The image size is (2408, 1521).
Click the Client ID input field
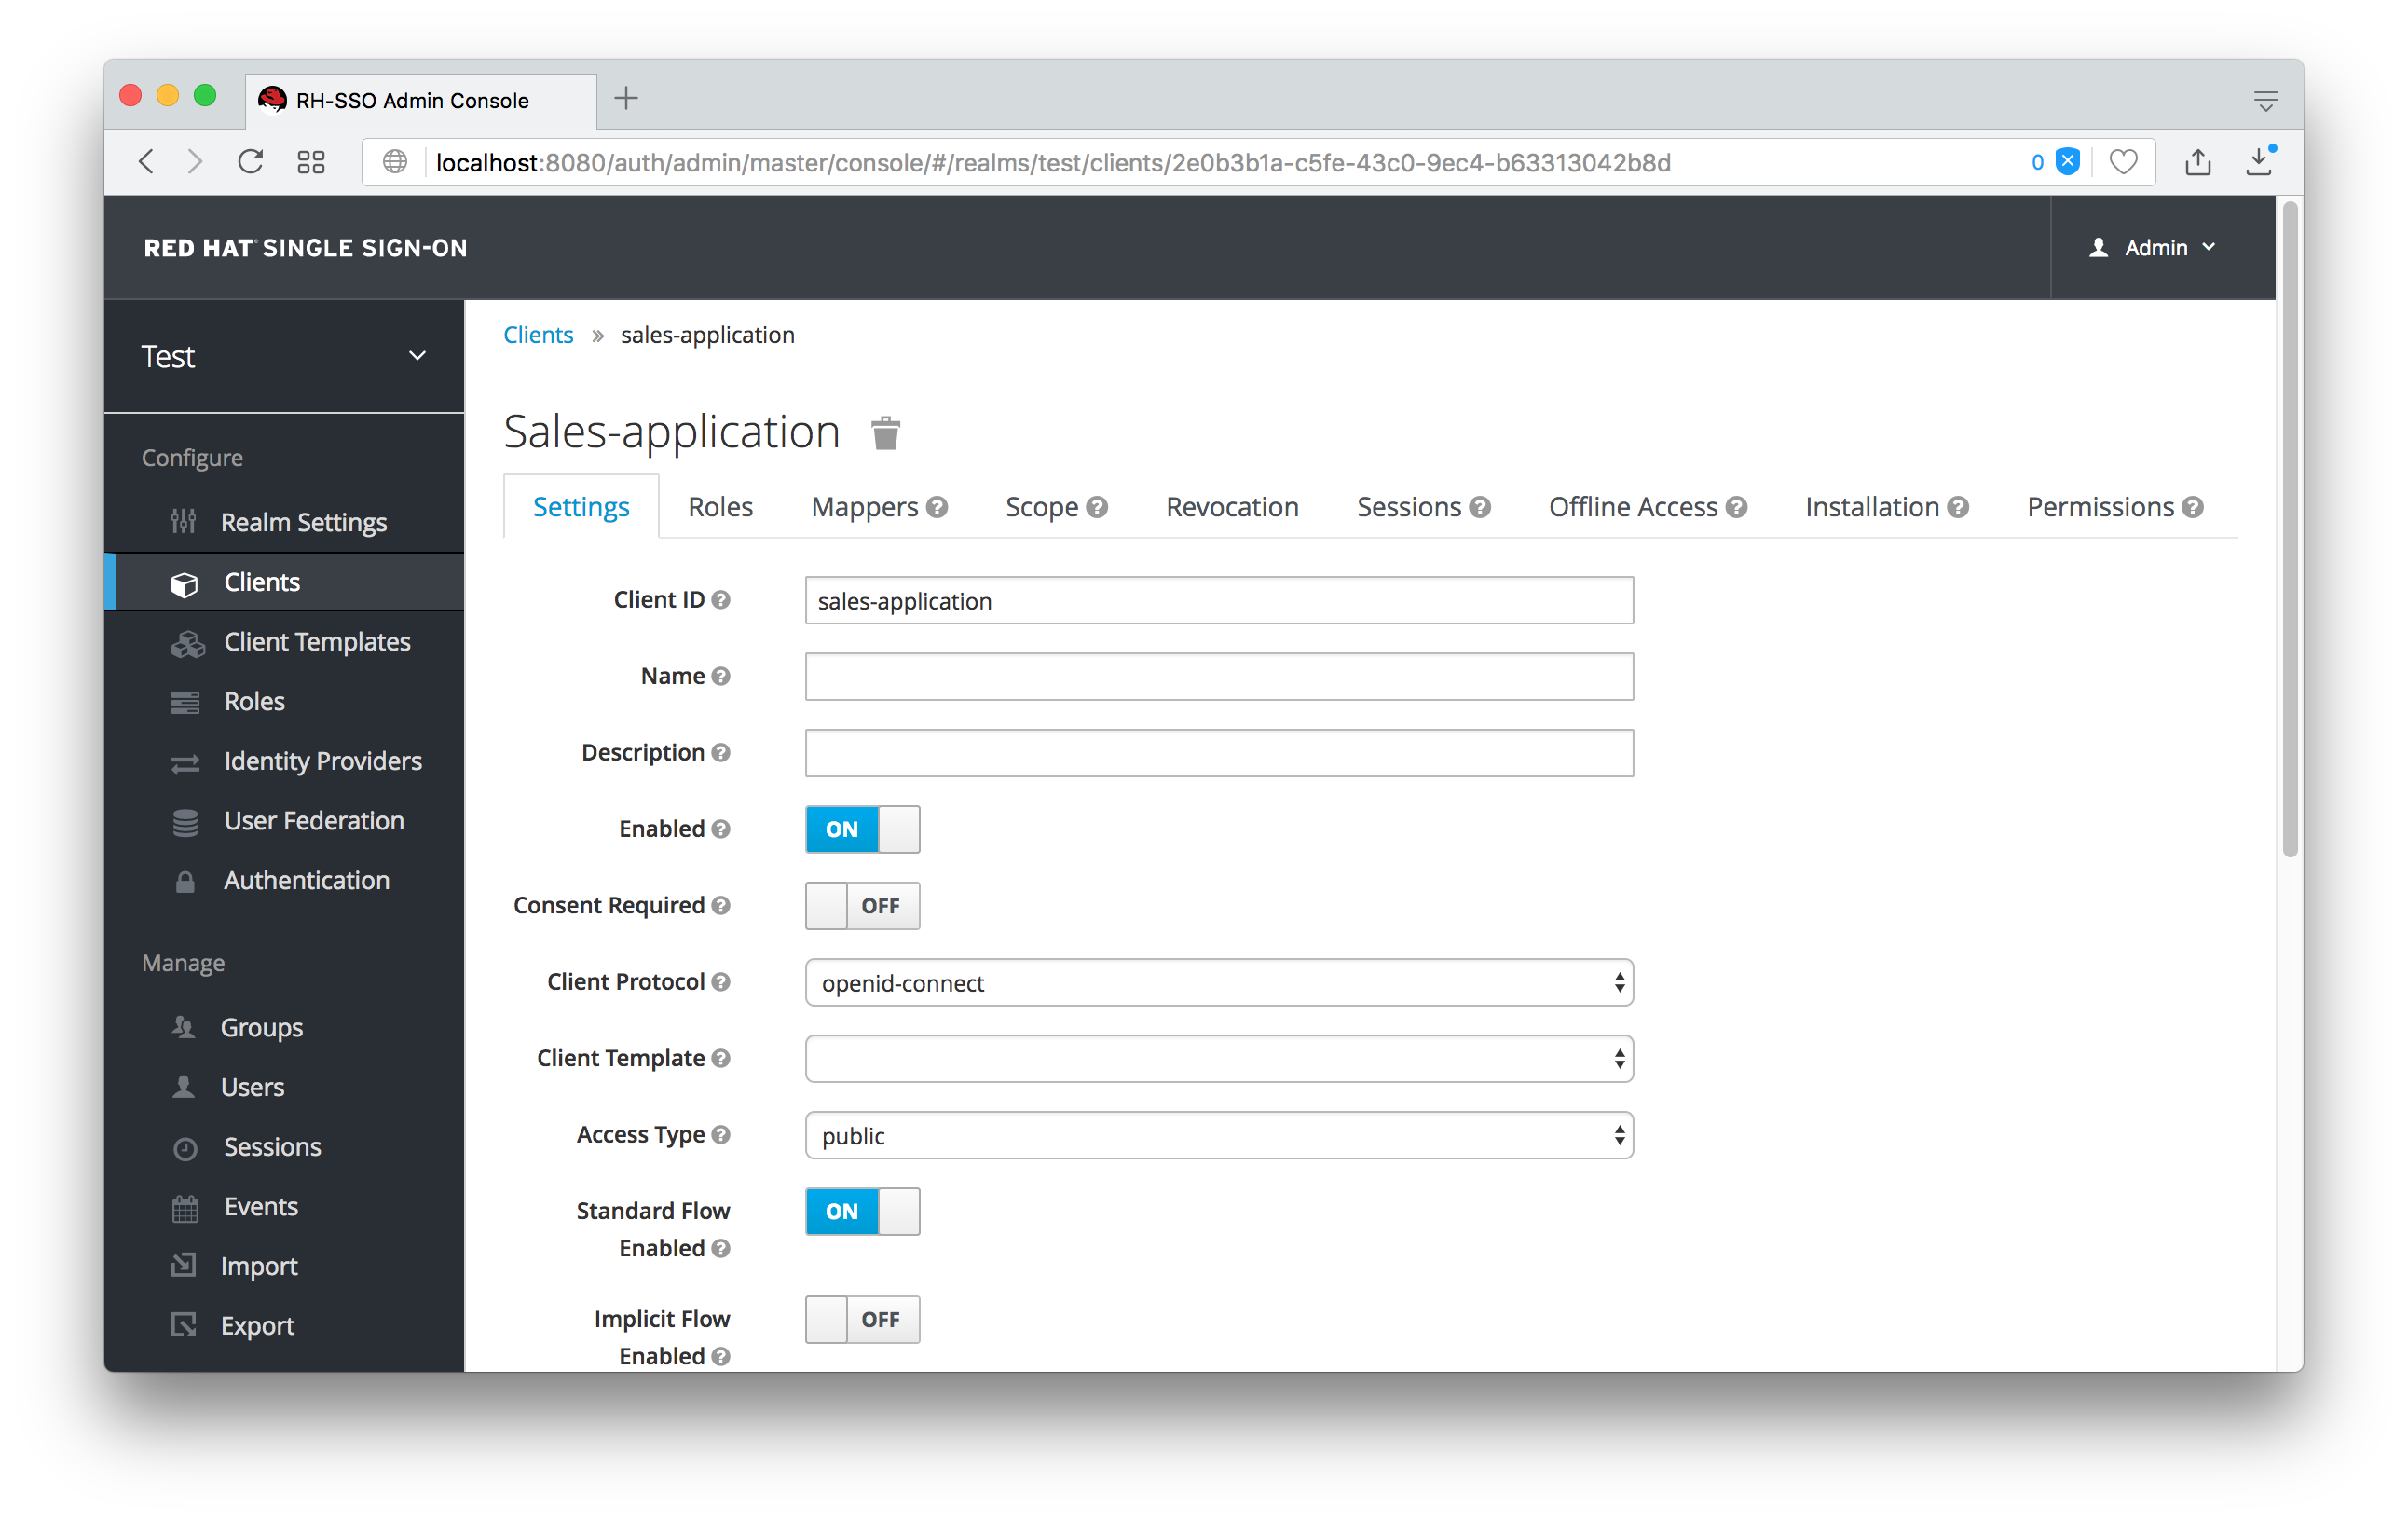click(1219, 599)
